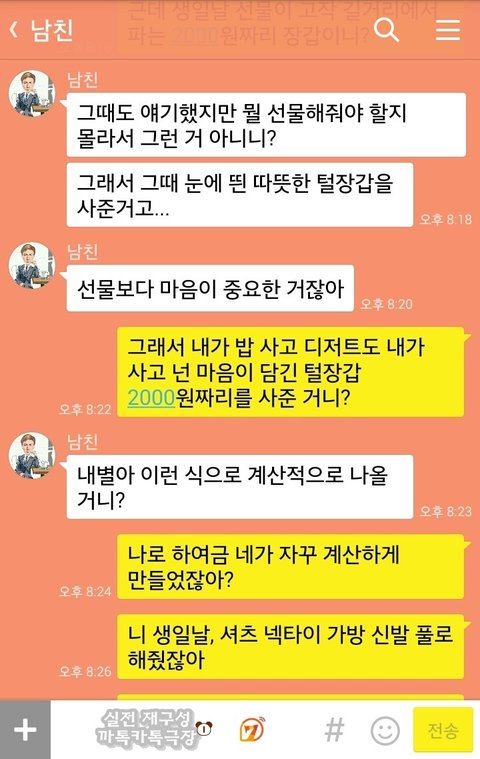Open 남친's avatar beside 선물보다 마음이 message

point(32,265)
